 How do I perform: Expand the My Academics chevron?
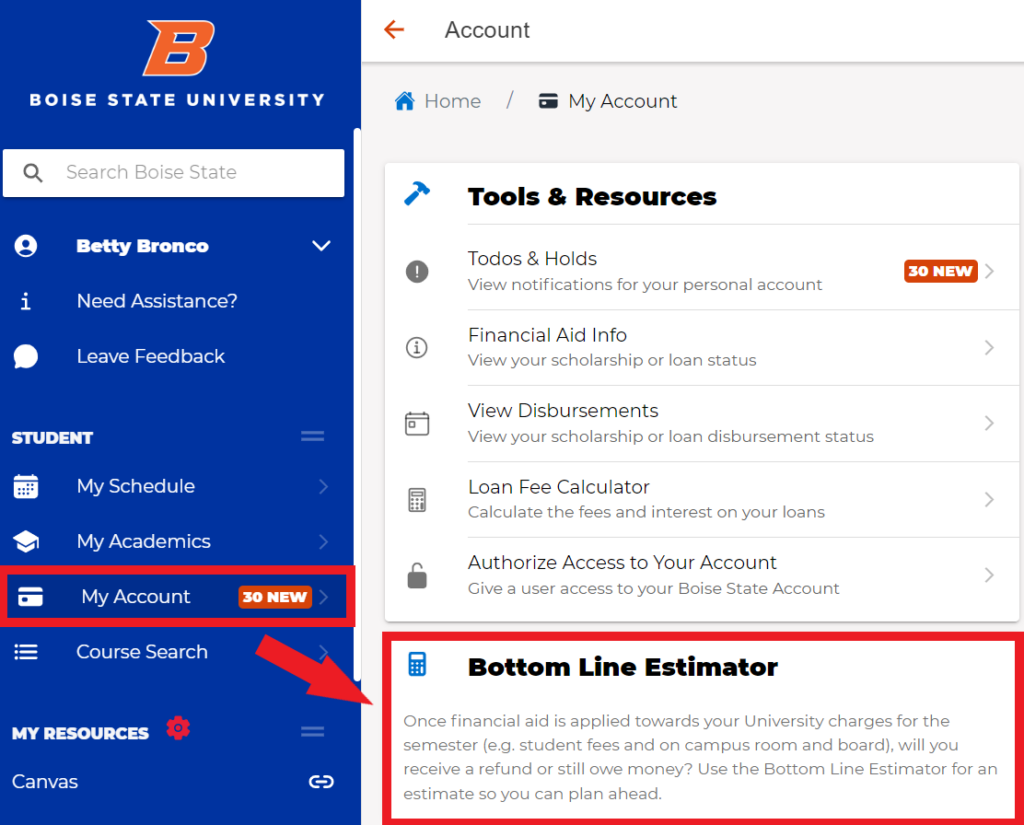(x=323, y=542)
